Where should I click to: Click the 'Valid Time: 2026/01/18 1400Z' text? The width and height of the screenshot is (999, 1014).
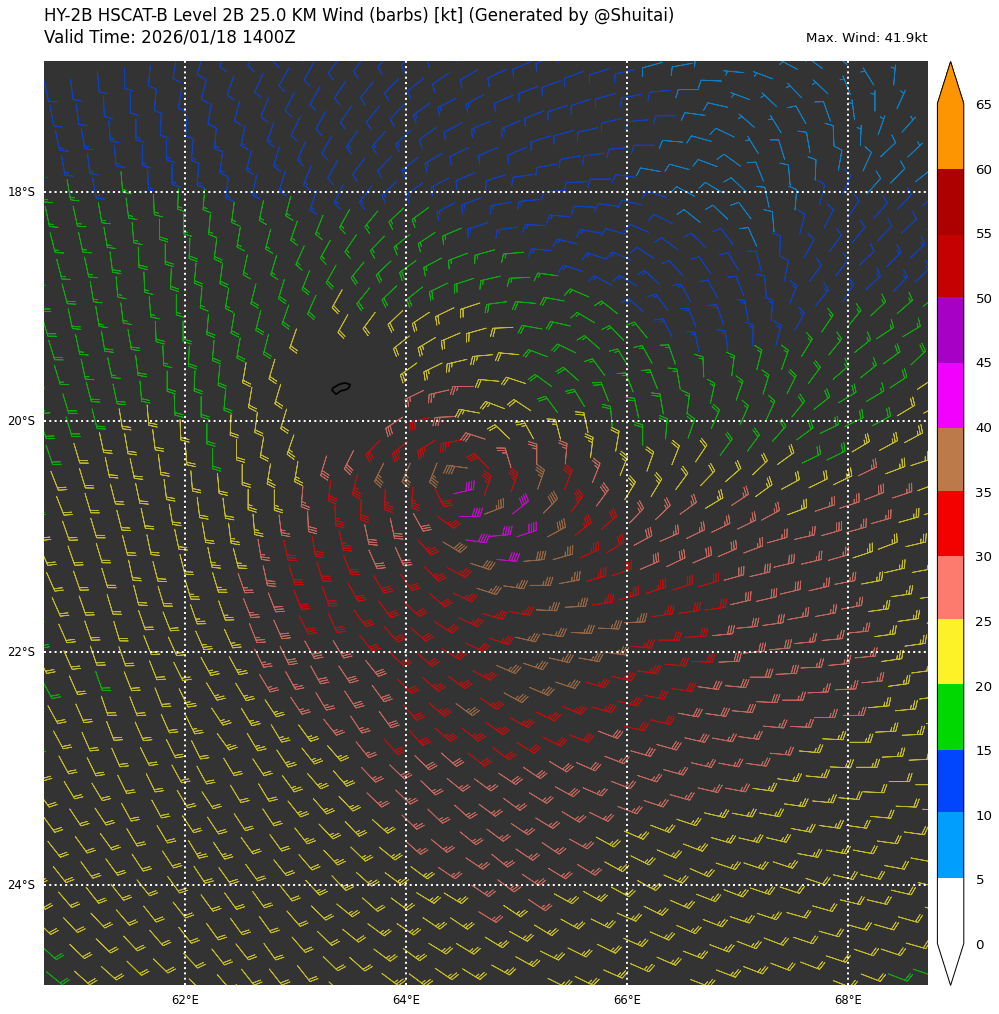tap(170, 38)
